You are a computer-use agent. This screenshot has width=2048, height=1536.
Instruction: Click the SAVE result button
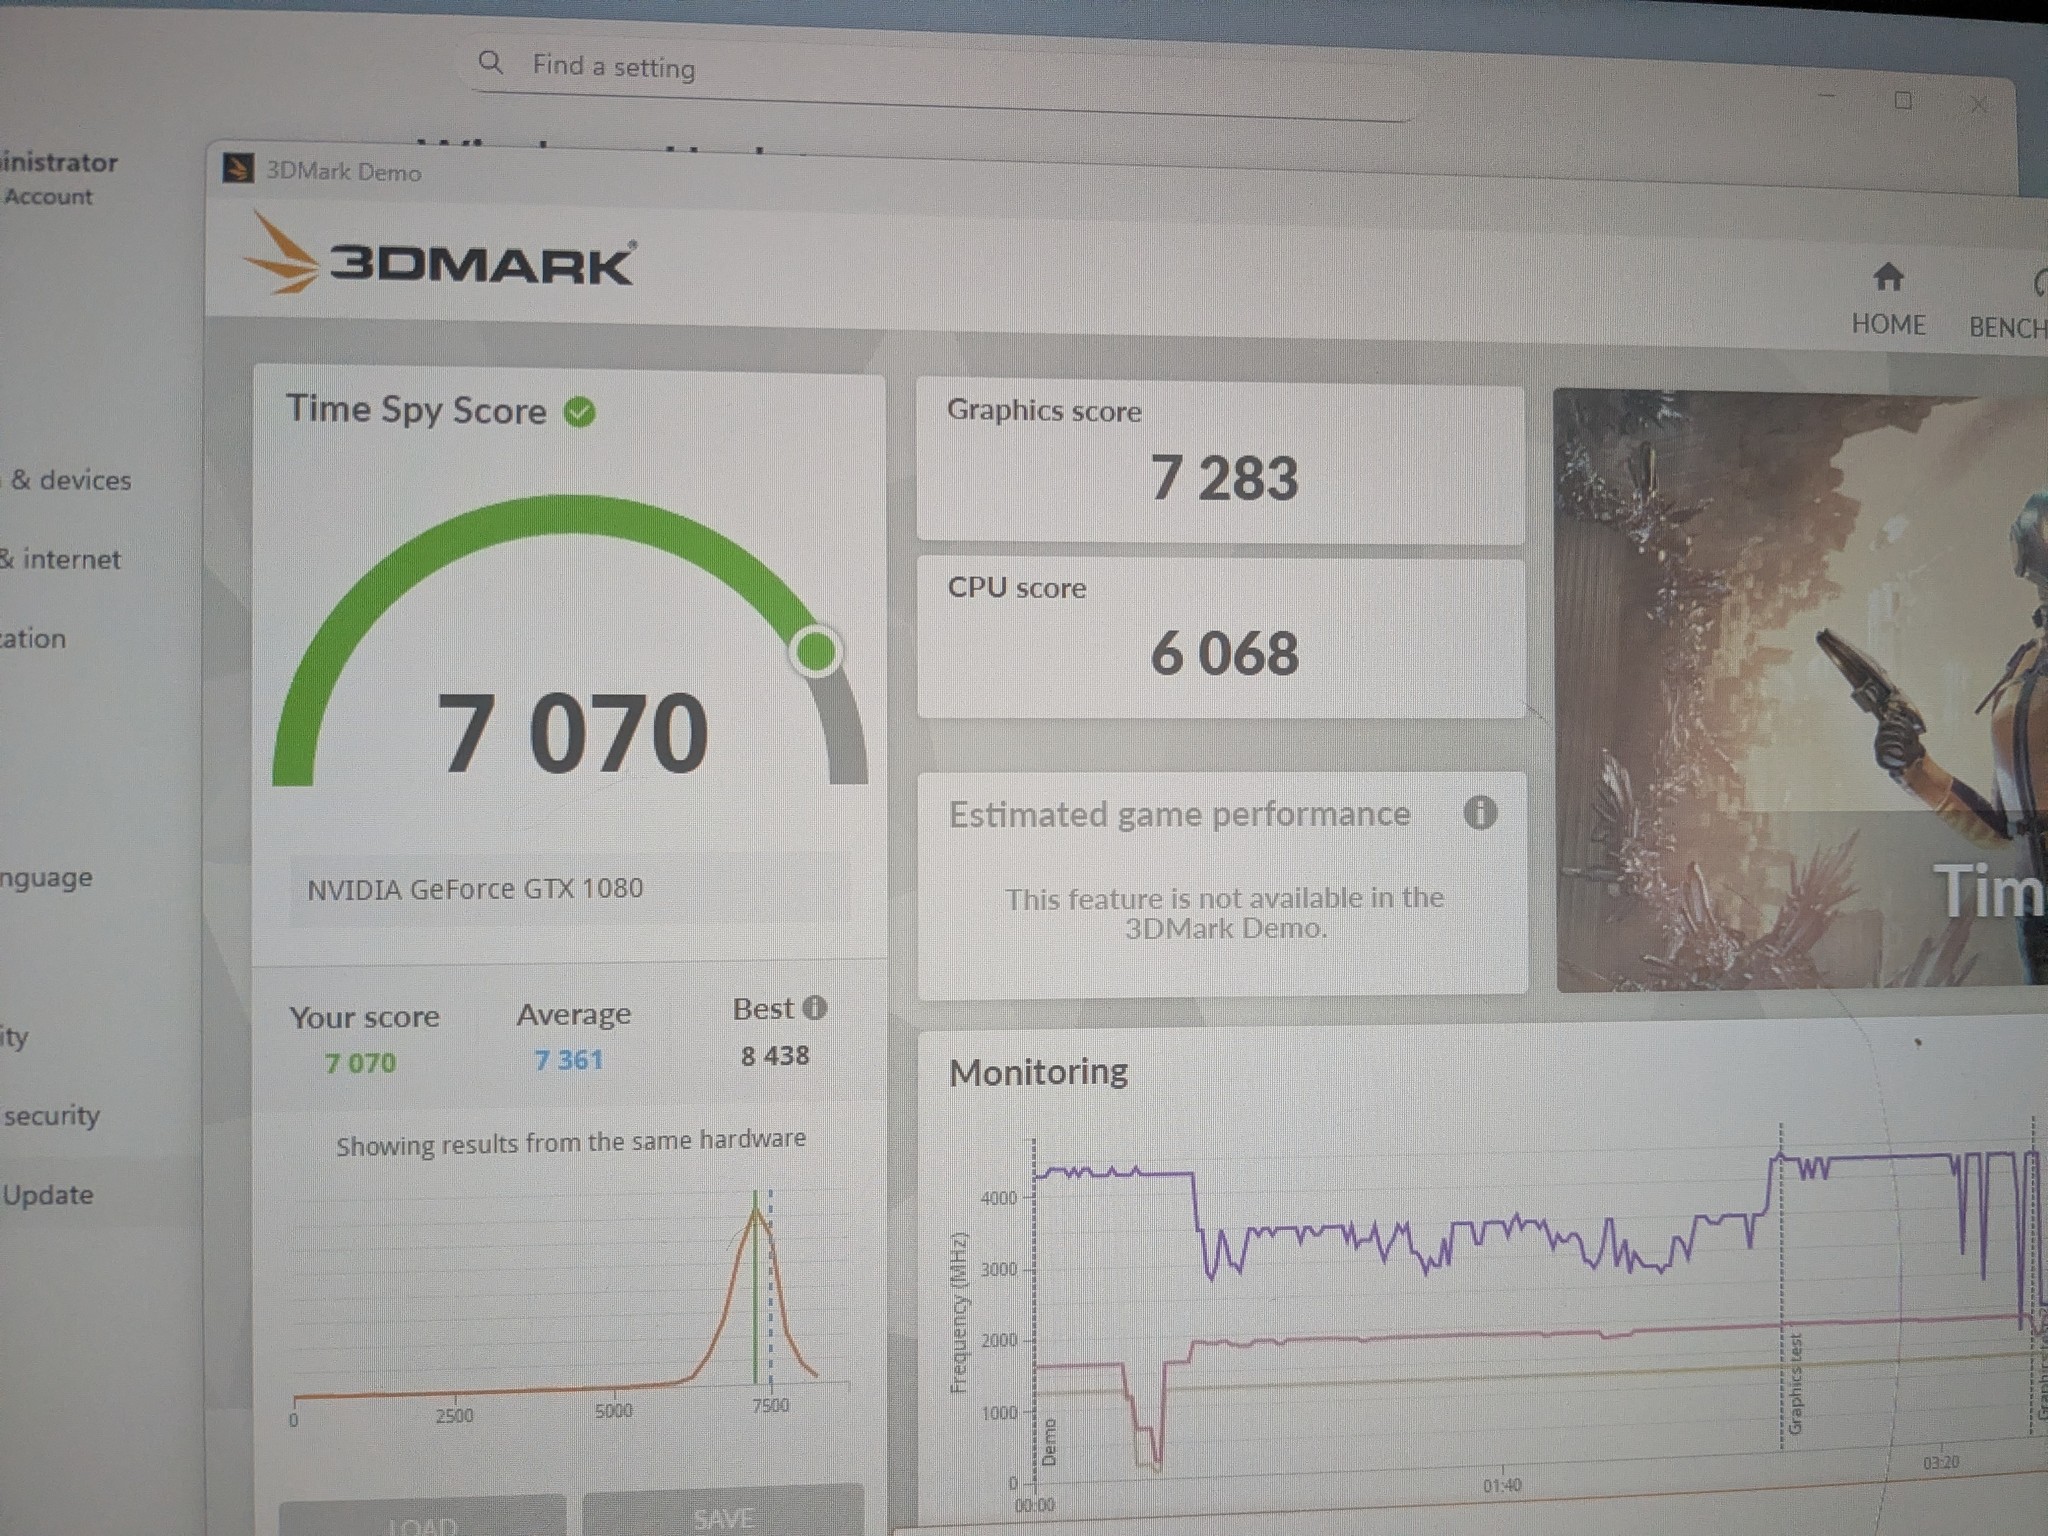pos(723,1516)
